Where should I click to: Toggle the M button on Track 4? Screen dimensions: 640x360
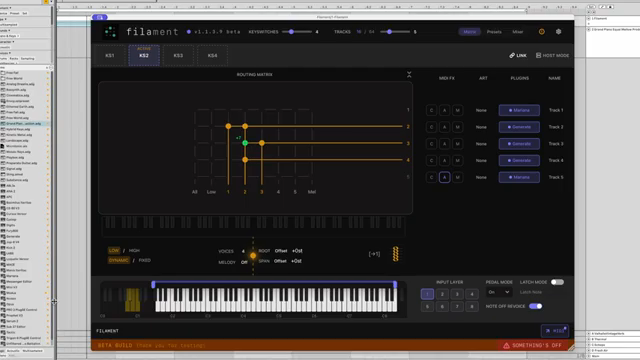pyautogui.click(x=458, y=160)
